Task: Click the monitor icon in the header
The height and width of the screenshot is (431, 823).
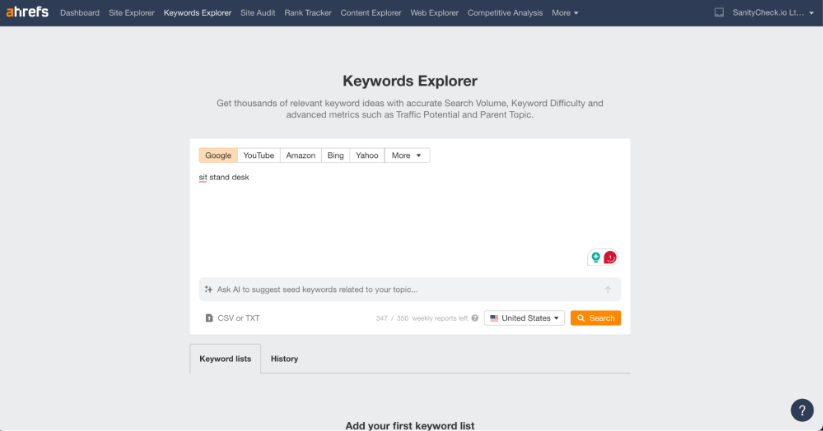Action: pos(719,13)
